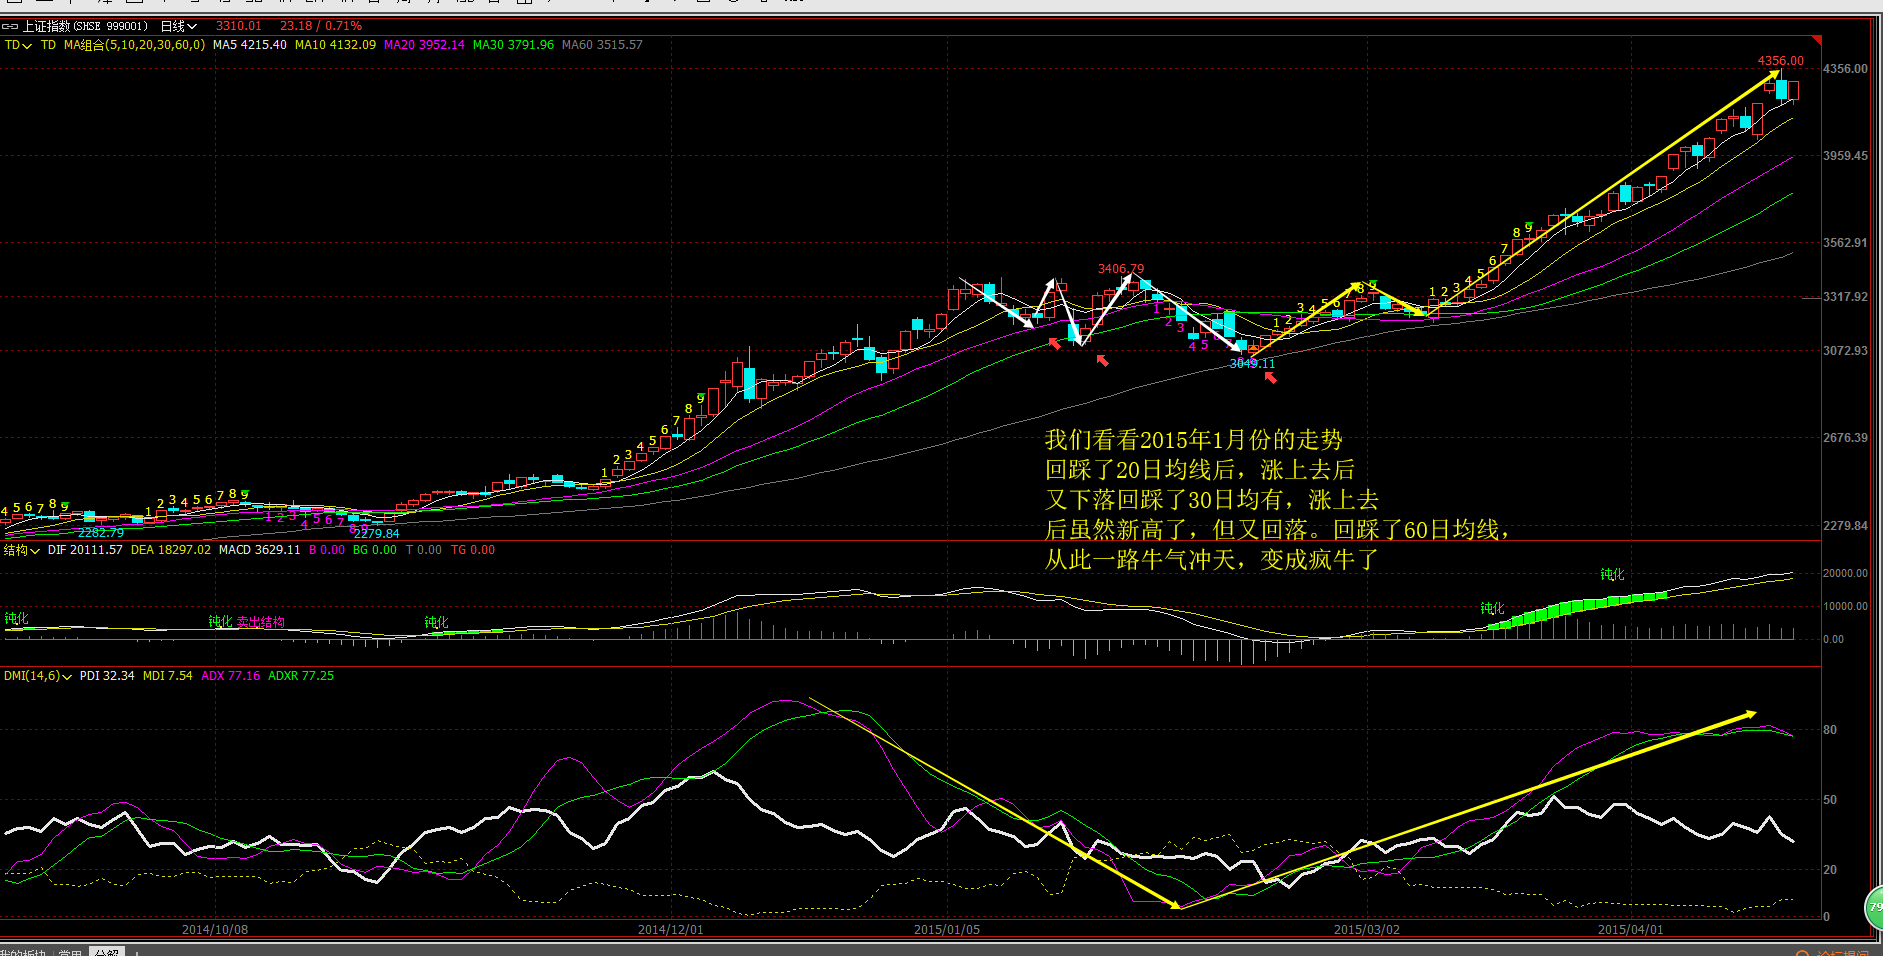Click the 卖出结构 signal label in MACD panel
This screenshot has width=1883, height=956.
point(260,622)
